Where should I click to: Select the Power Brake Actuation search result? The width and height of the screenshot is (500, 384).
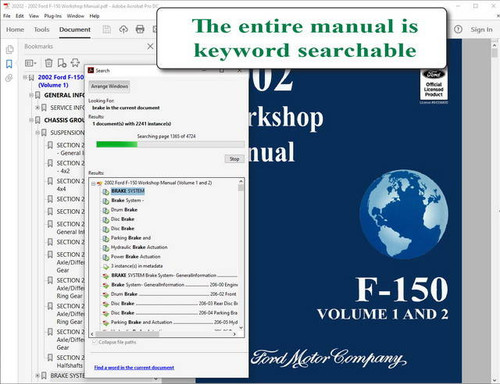[135, 257]
